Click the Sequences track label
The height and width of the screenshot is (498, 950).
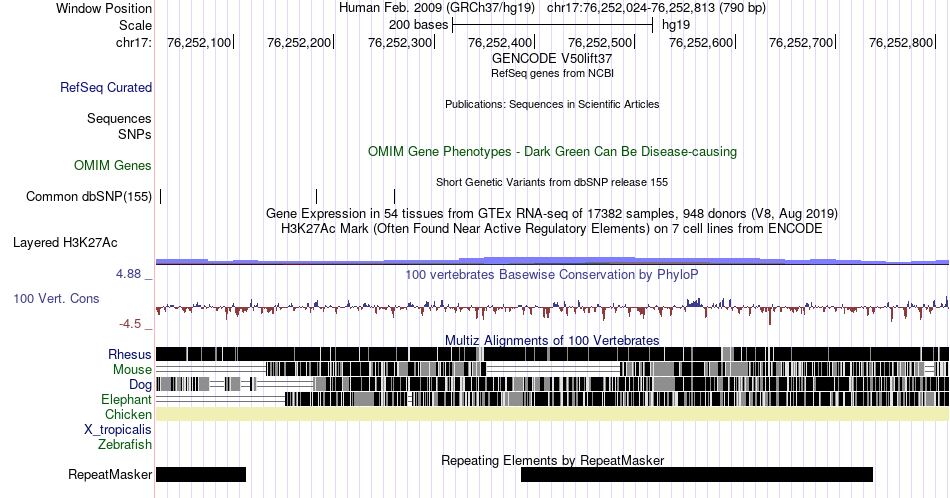click(119, 118)
